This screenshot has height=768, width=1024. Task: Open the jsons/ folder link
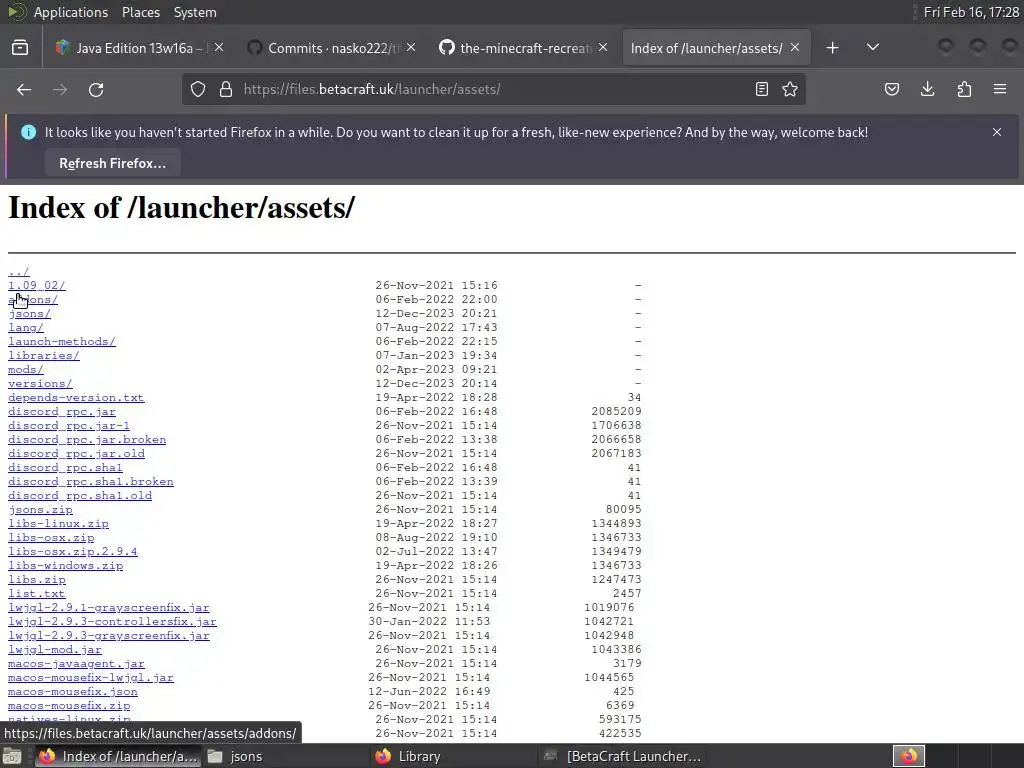coord(29,313)
